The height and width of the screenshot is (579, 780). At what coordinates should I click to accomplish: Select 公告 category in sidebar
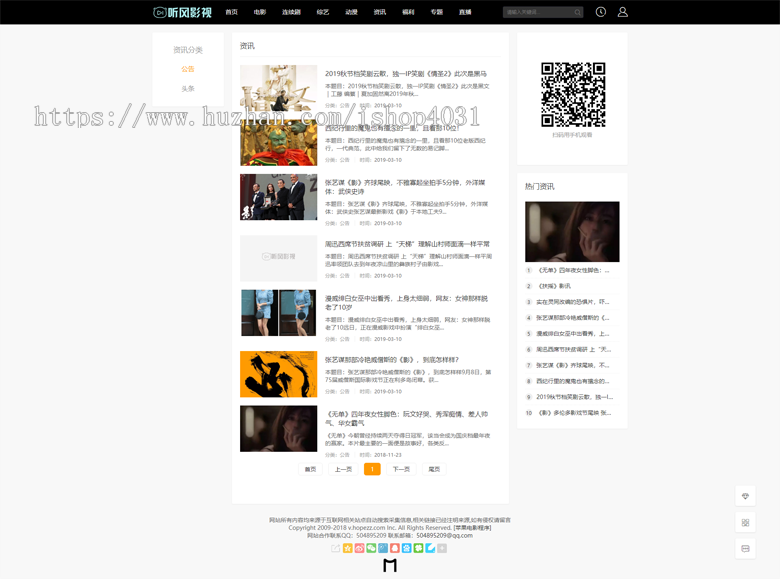point(188,69)
